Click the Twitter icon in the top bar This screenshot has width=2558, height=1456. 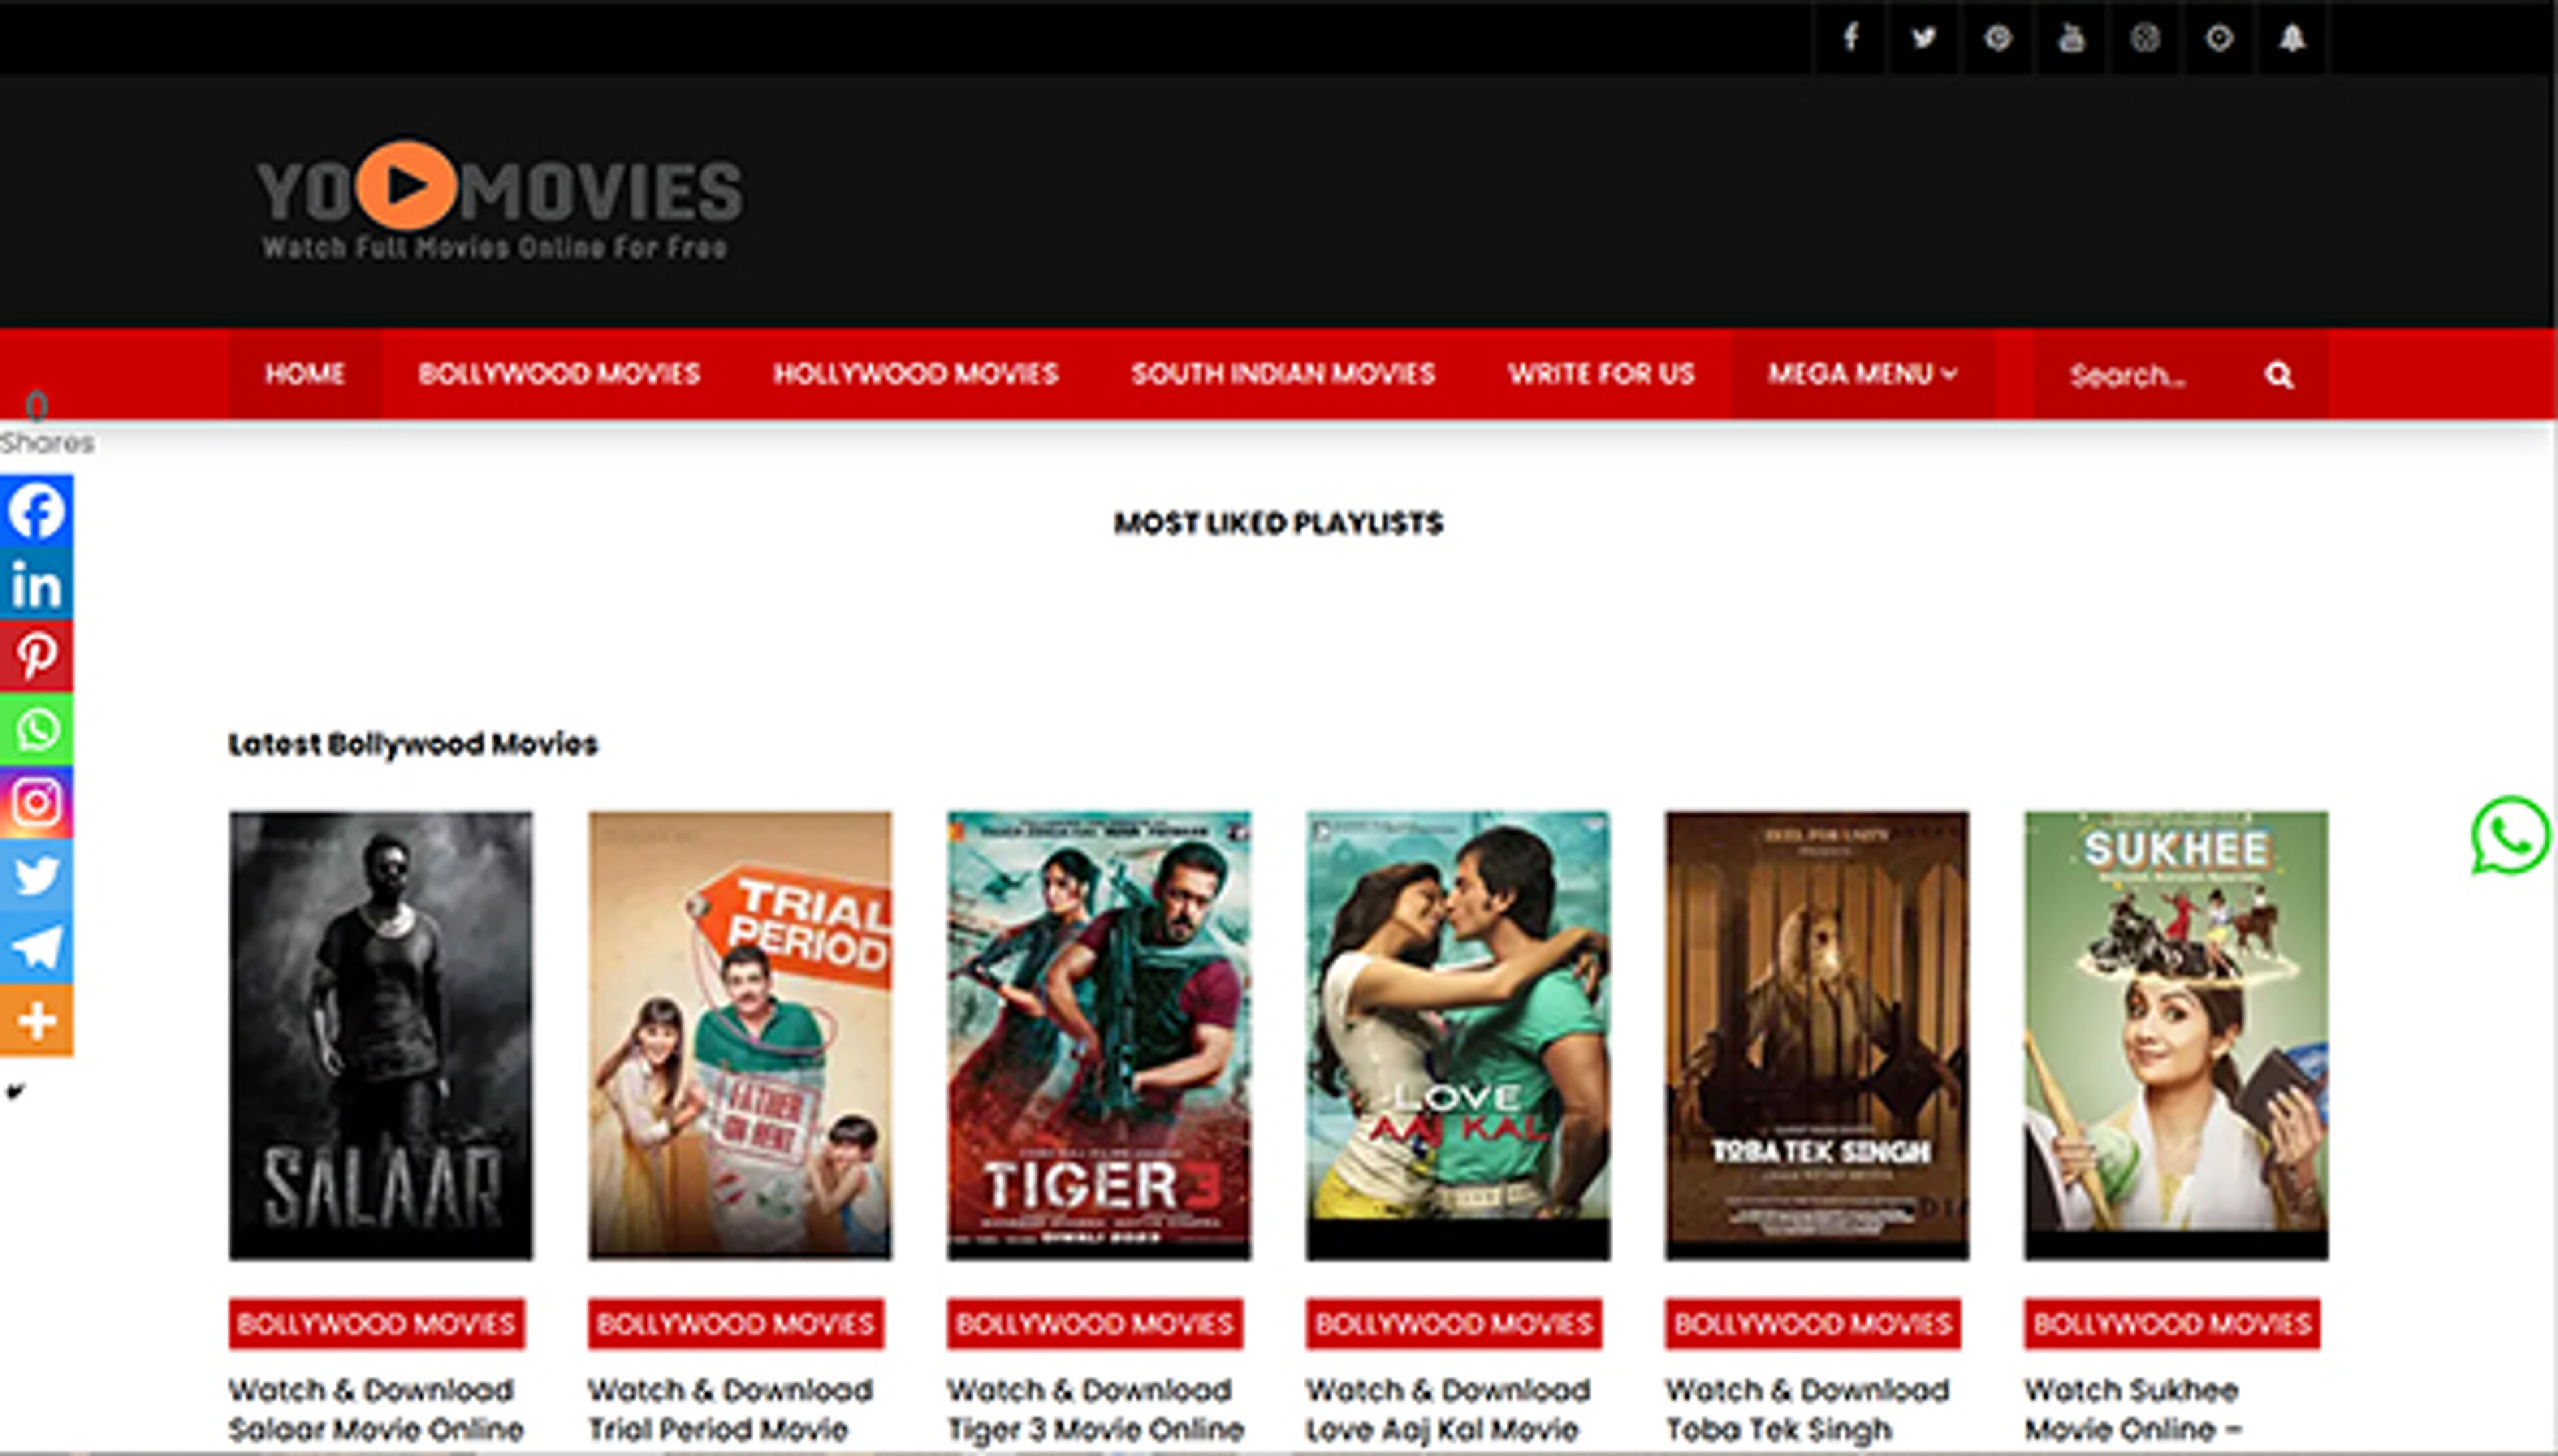coord(1924,39)
